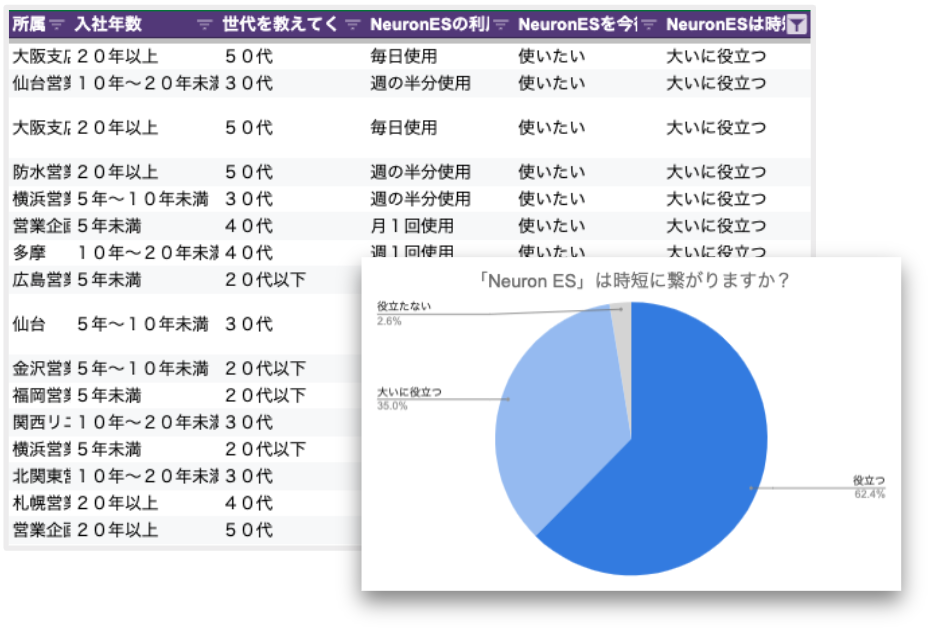
Task: Open the filter icon on 所属 column
Action: (57, 24)
